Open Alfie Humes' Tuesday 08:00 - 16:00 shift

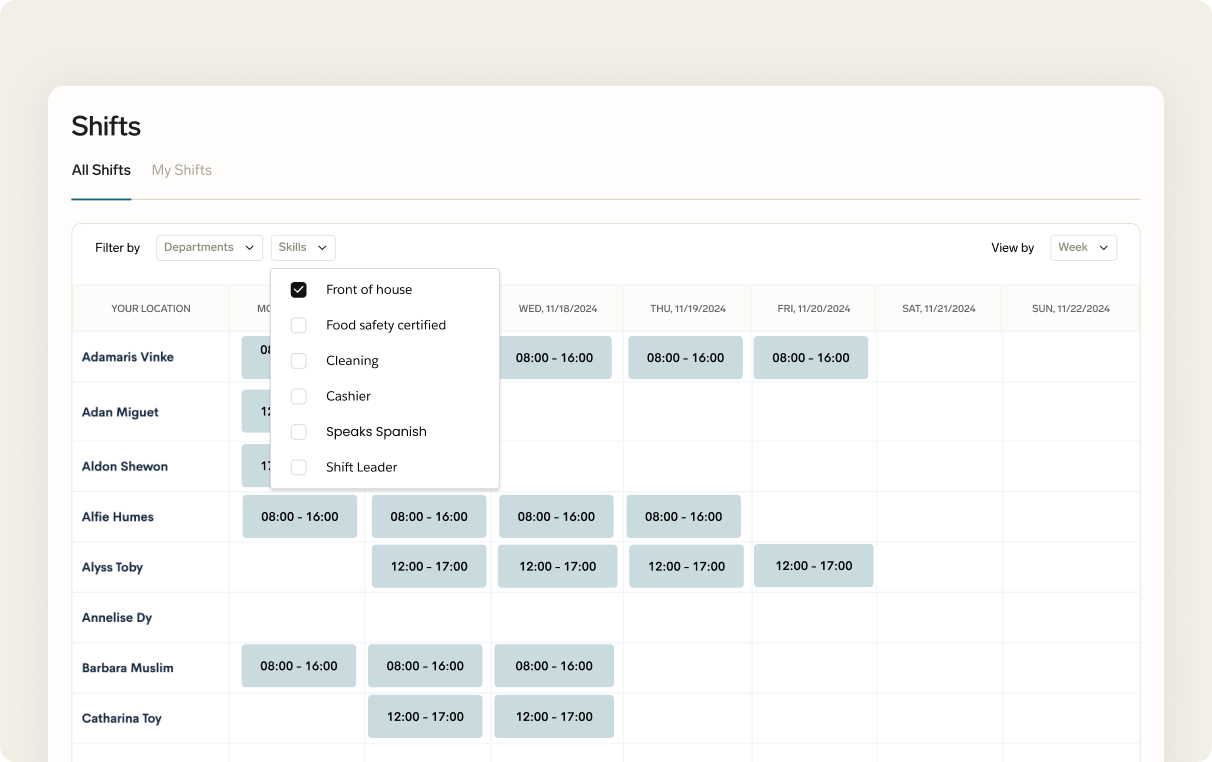[429, 517]
